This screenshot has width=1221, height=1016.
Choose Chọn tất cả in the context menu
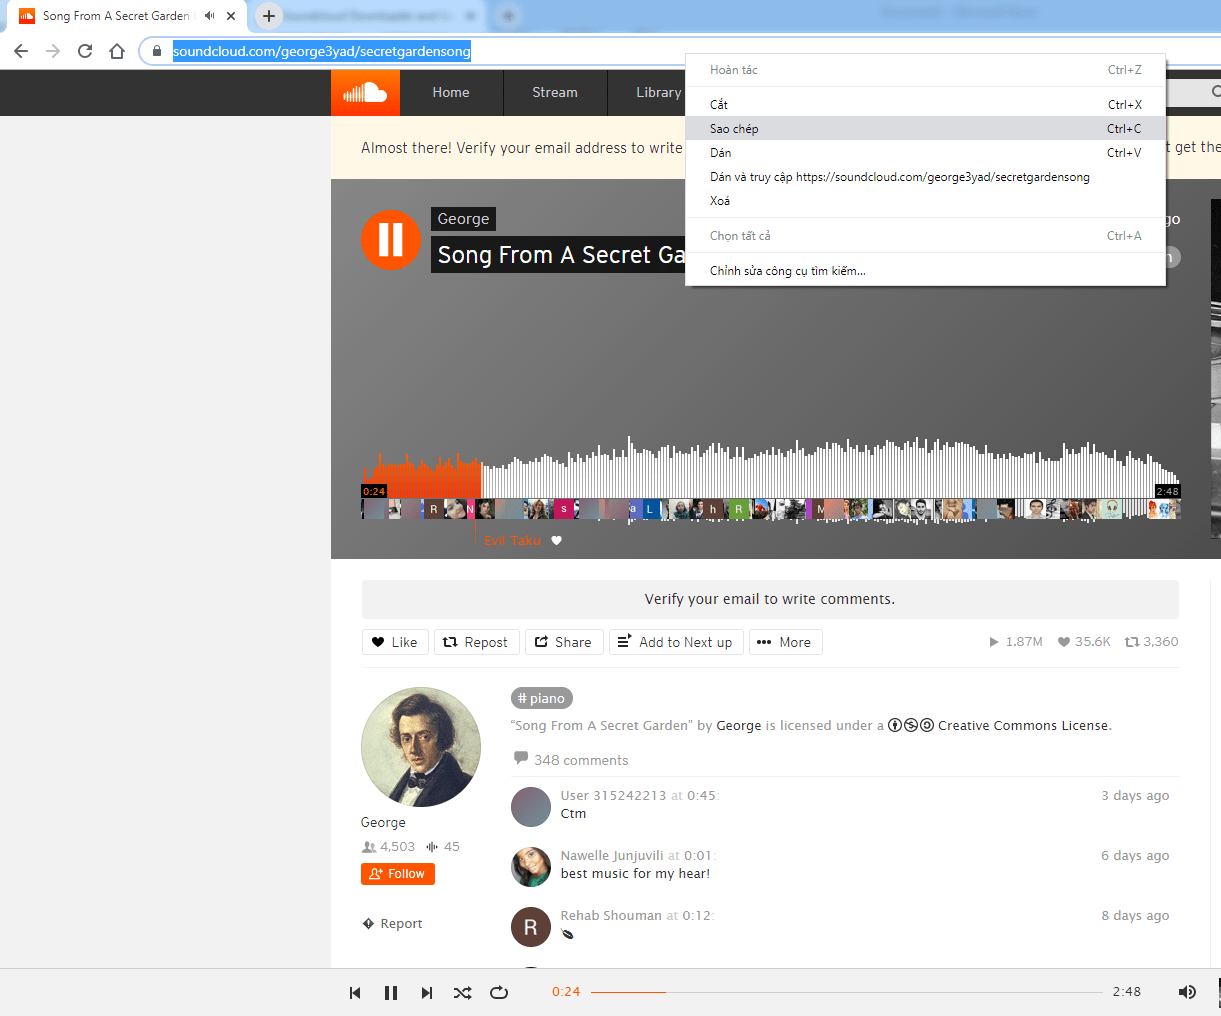(x=926, y=236)
